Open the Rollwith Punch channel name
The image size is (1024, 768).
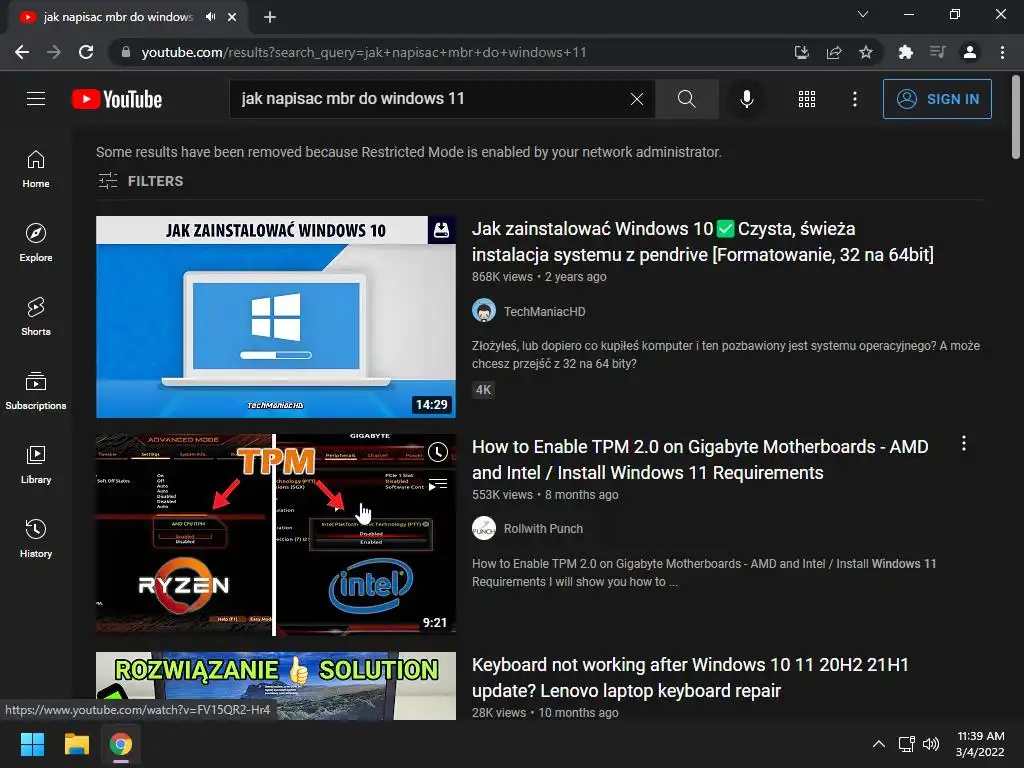point(543,528)
